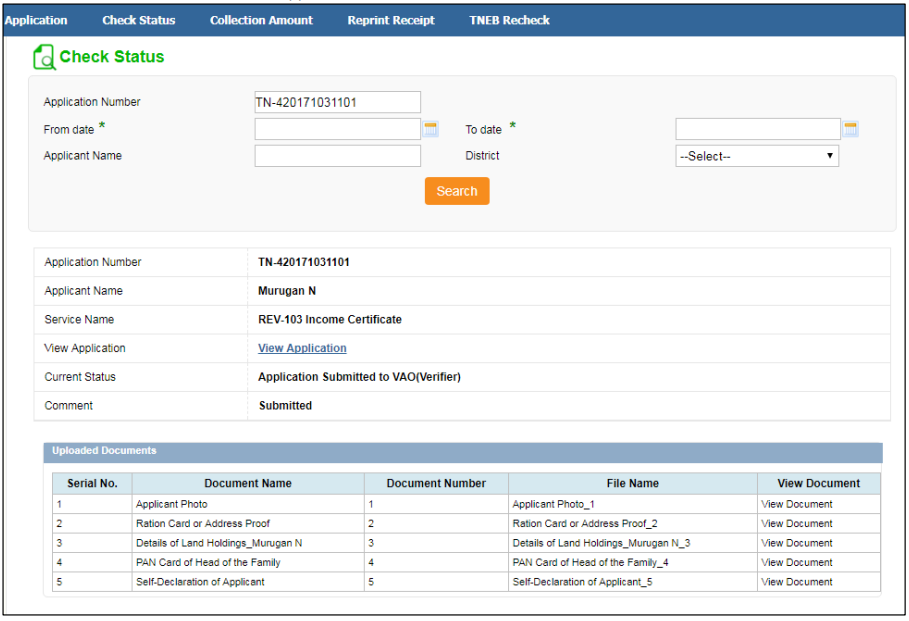This screenshot has width=909, height=621.
Task: Open the Reprint Receipt menu
Action: pyautogui.click(x=391, y=20)
